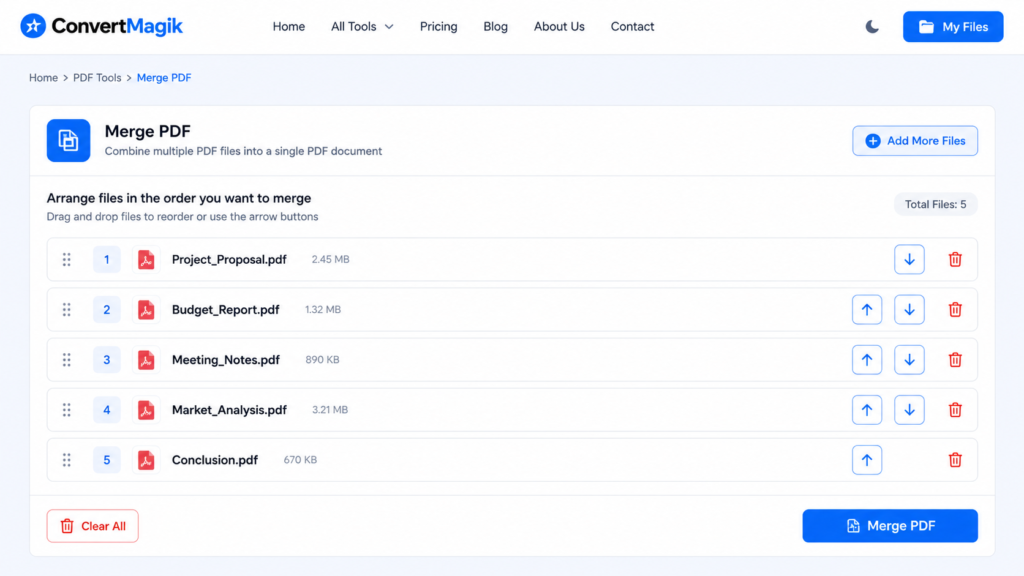The height and width of the screenshot is (576, 1024).
Task: Click the 3.21 MB file size
Action: pos(330,410)
